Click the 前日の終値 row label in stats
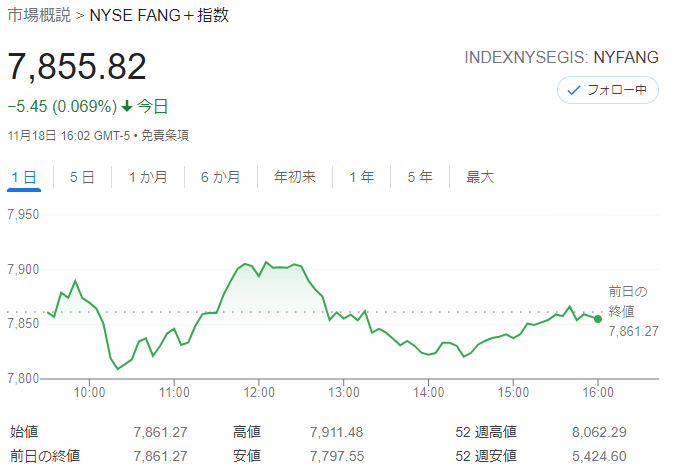Screen dimensions: 674x473 click(x=45, y=456)
